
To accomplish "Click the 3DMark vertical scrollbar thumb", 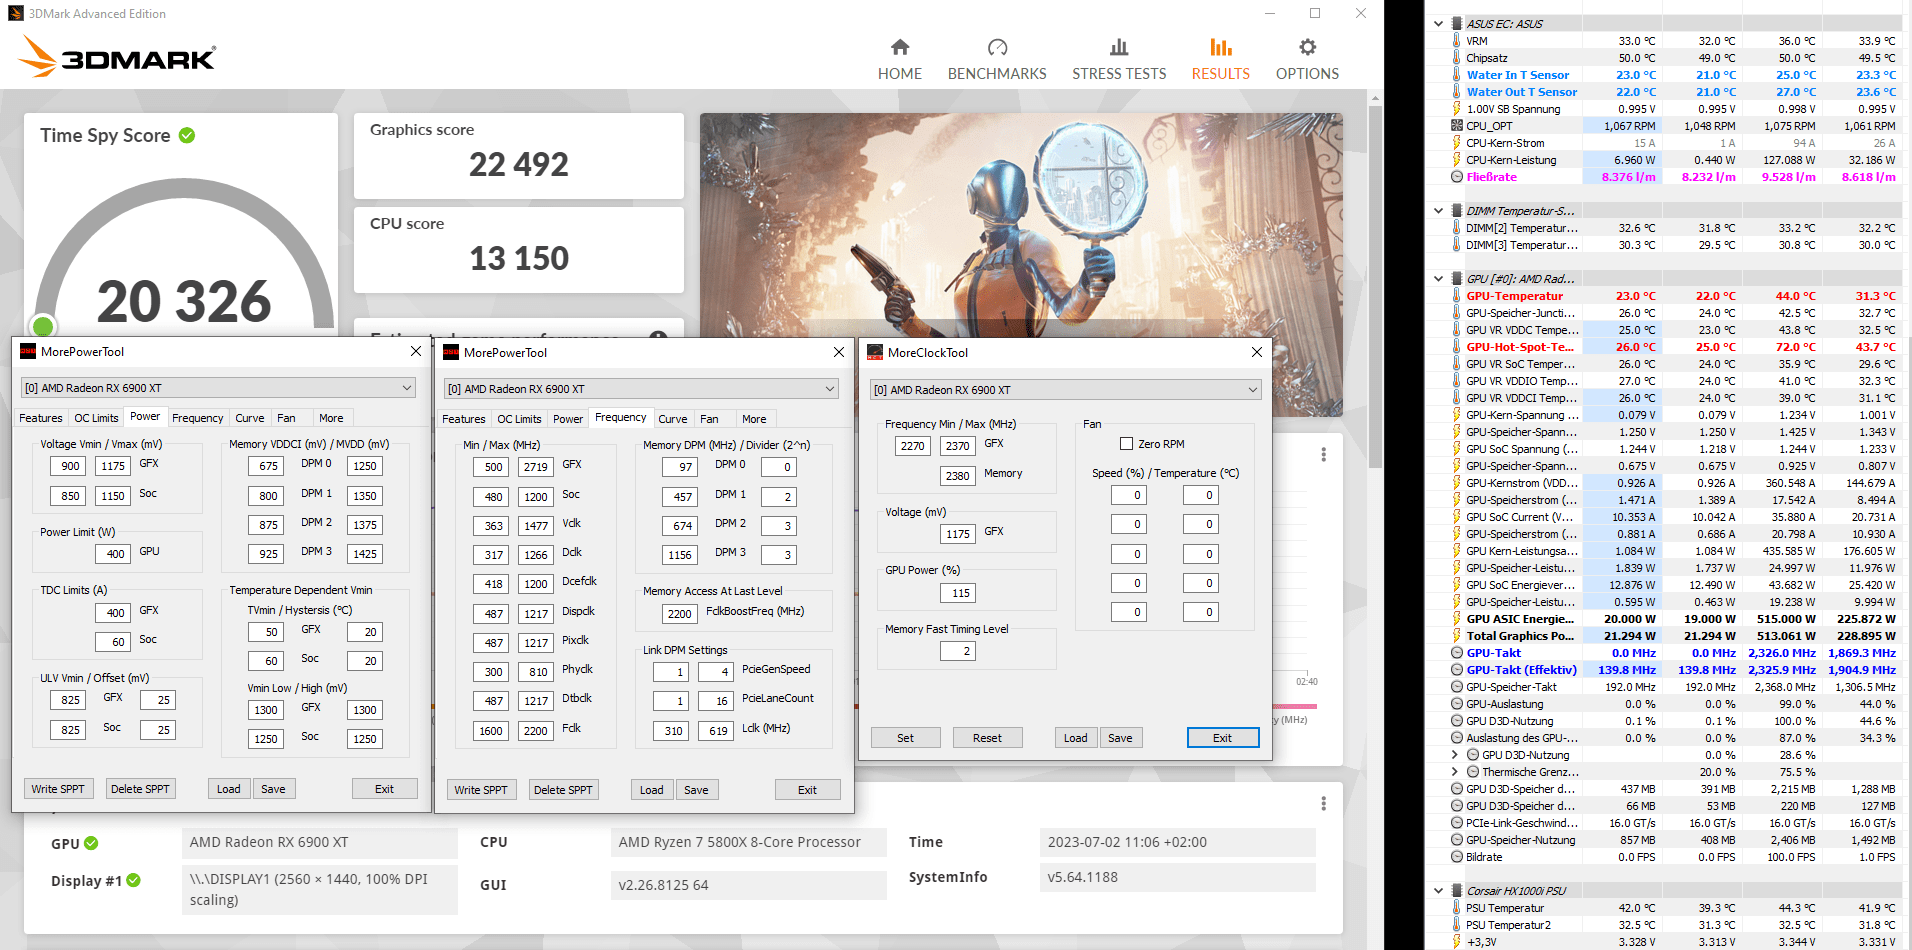I will 1375,285.
